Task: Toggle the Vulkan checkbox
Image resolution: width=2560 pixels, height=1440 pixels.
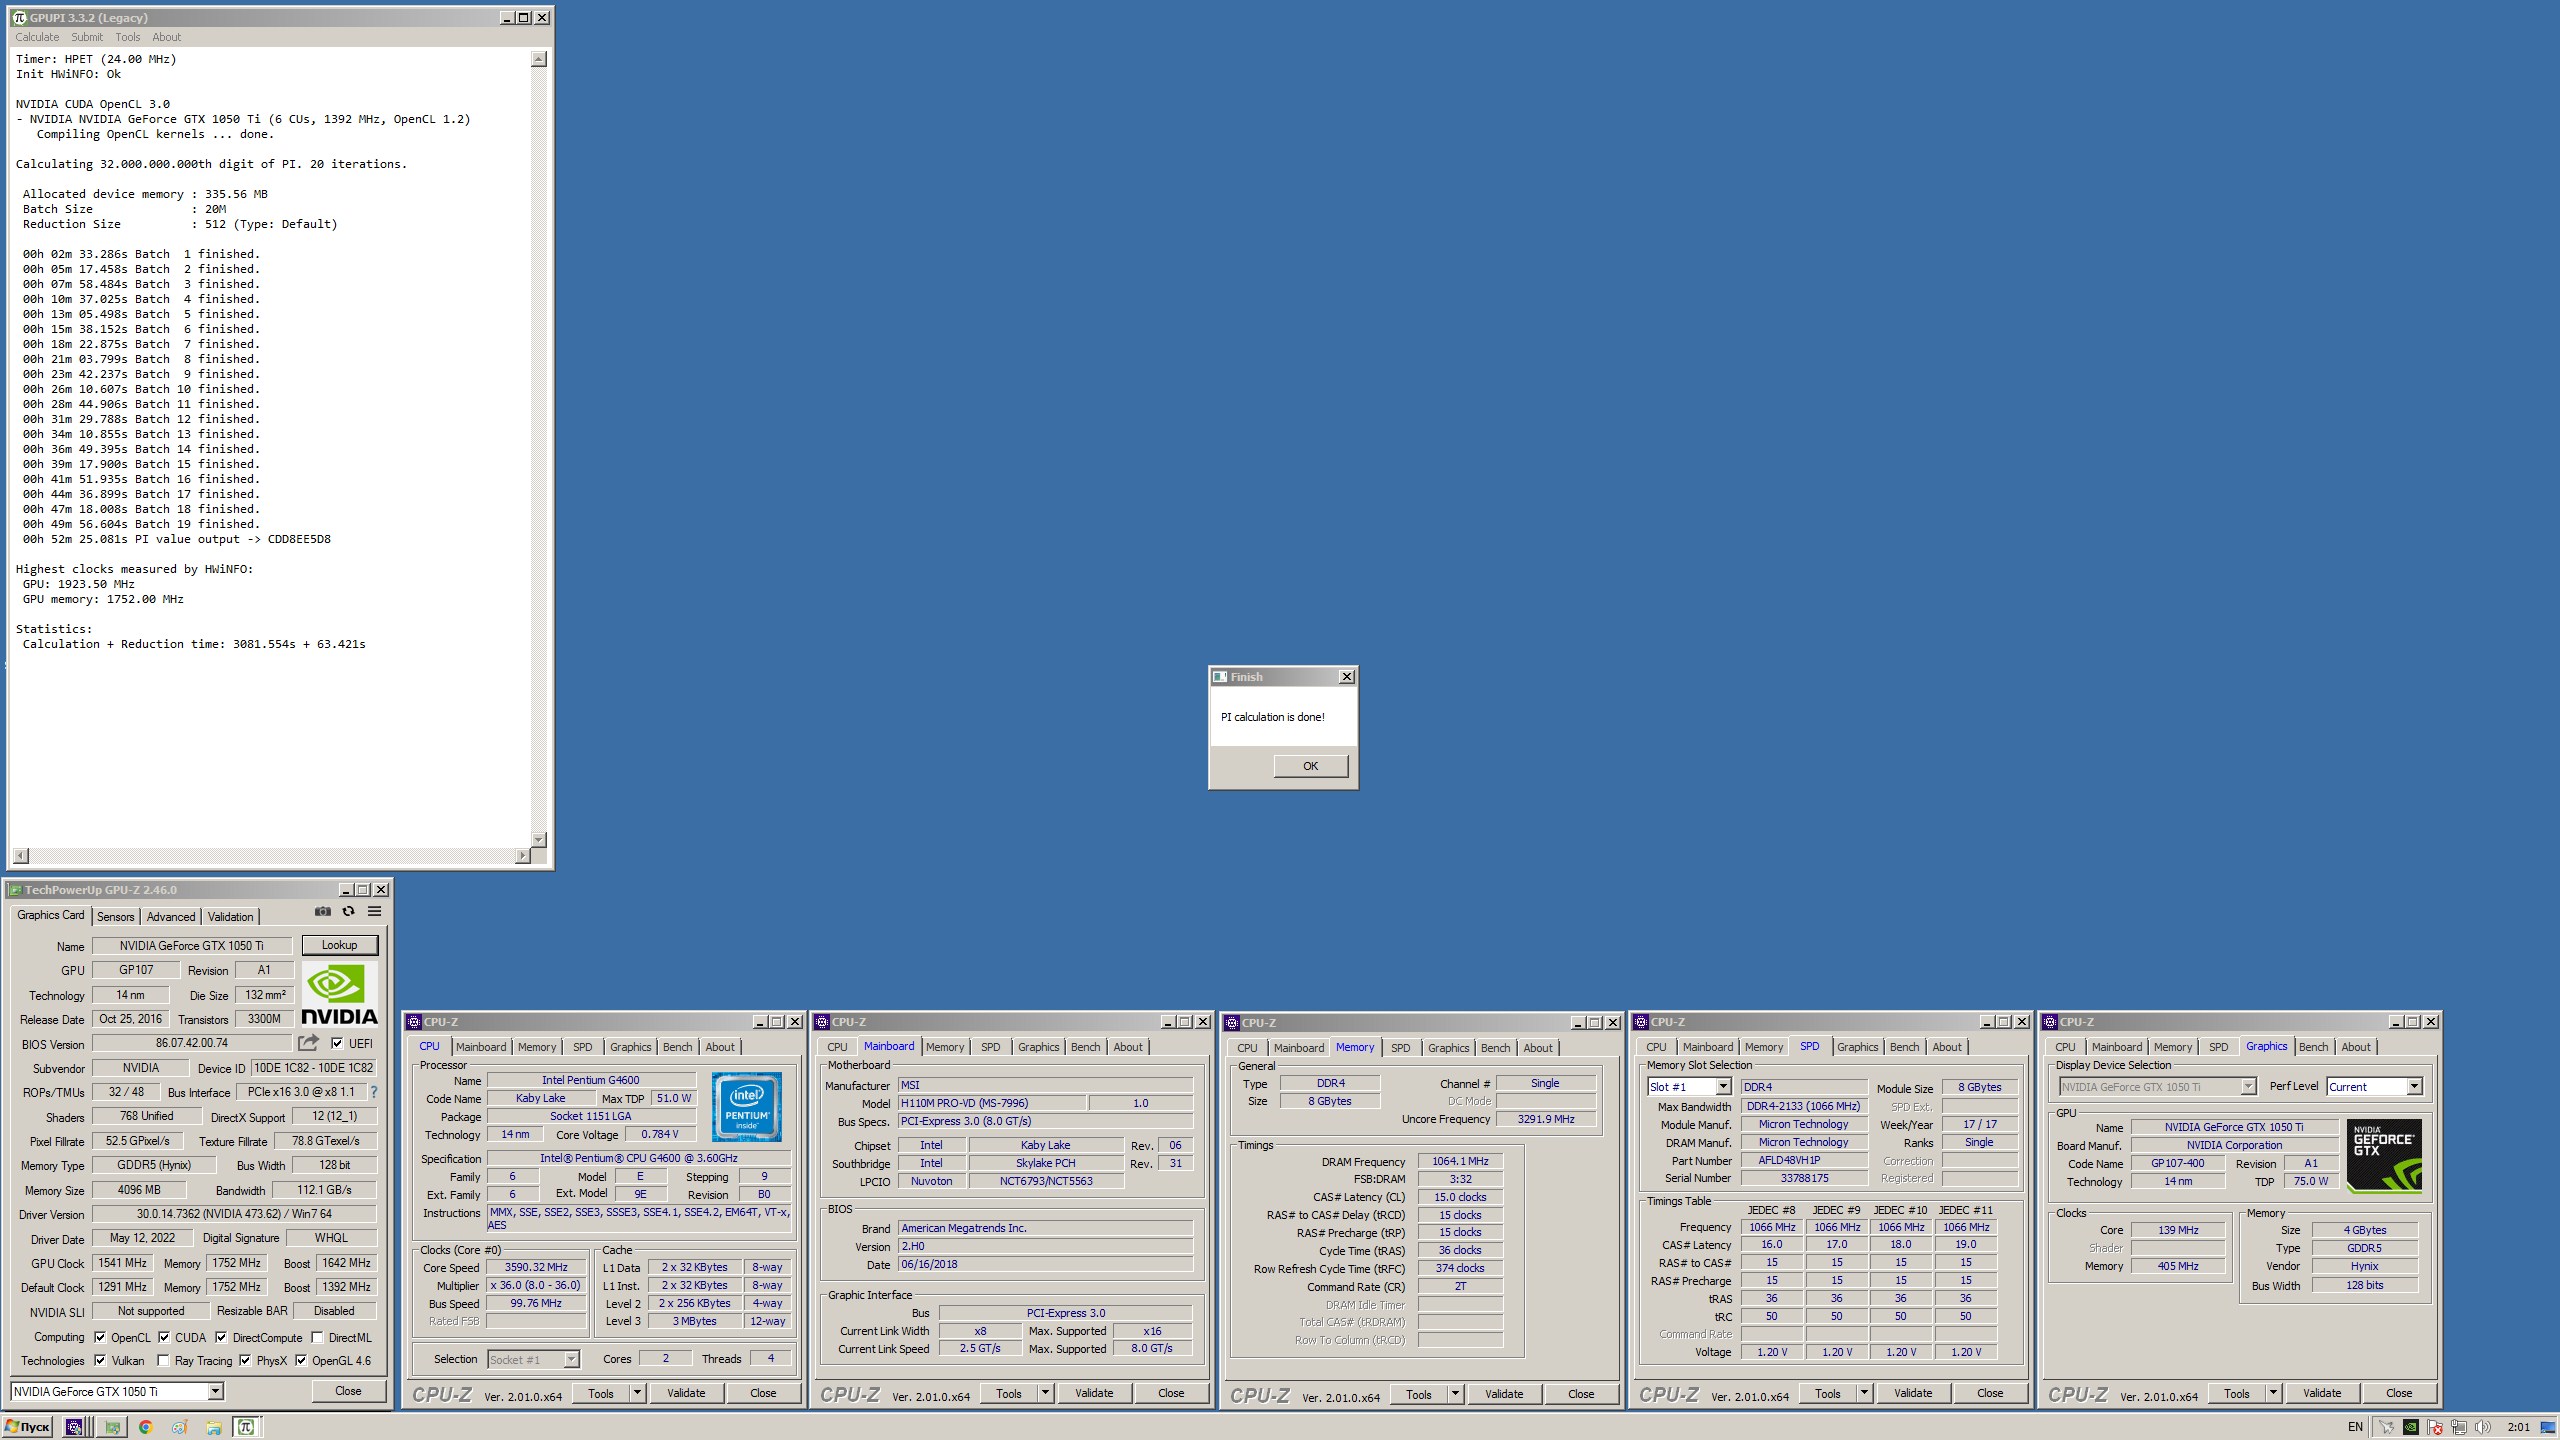Action: pyautogui.click(x=100, y=1360)
